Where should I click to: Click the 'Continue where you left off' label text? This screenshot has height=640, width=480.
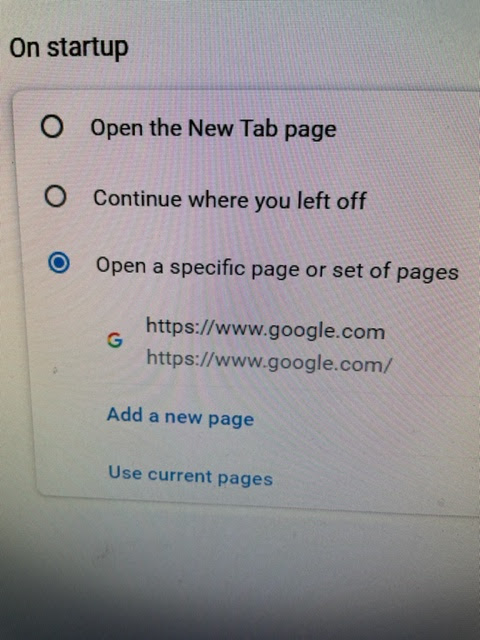pos(230,200)
